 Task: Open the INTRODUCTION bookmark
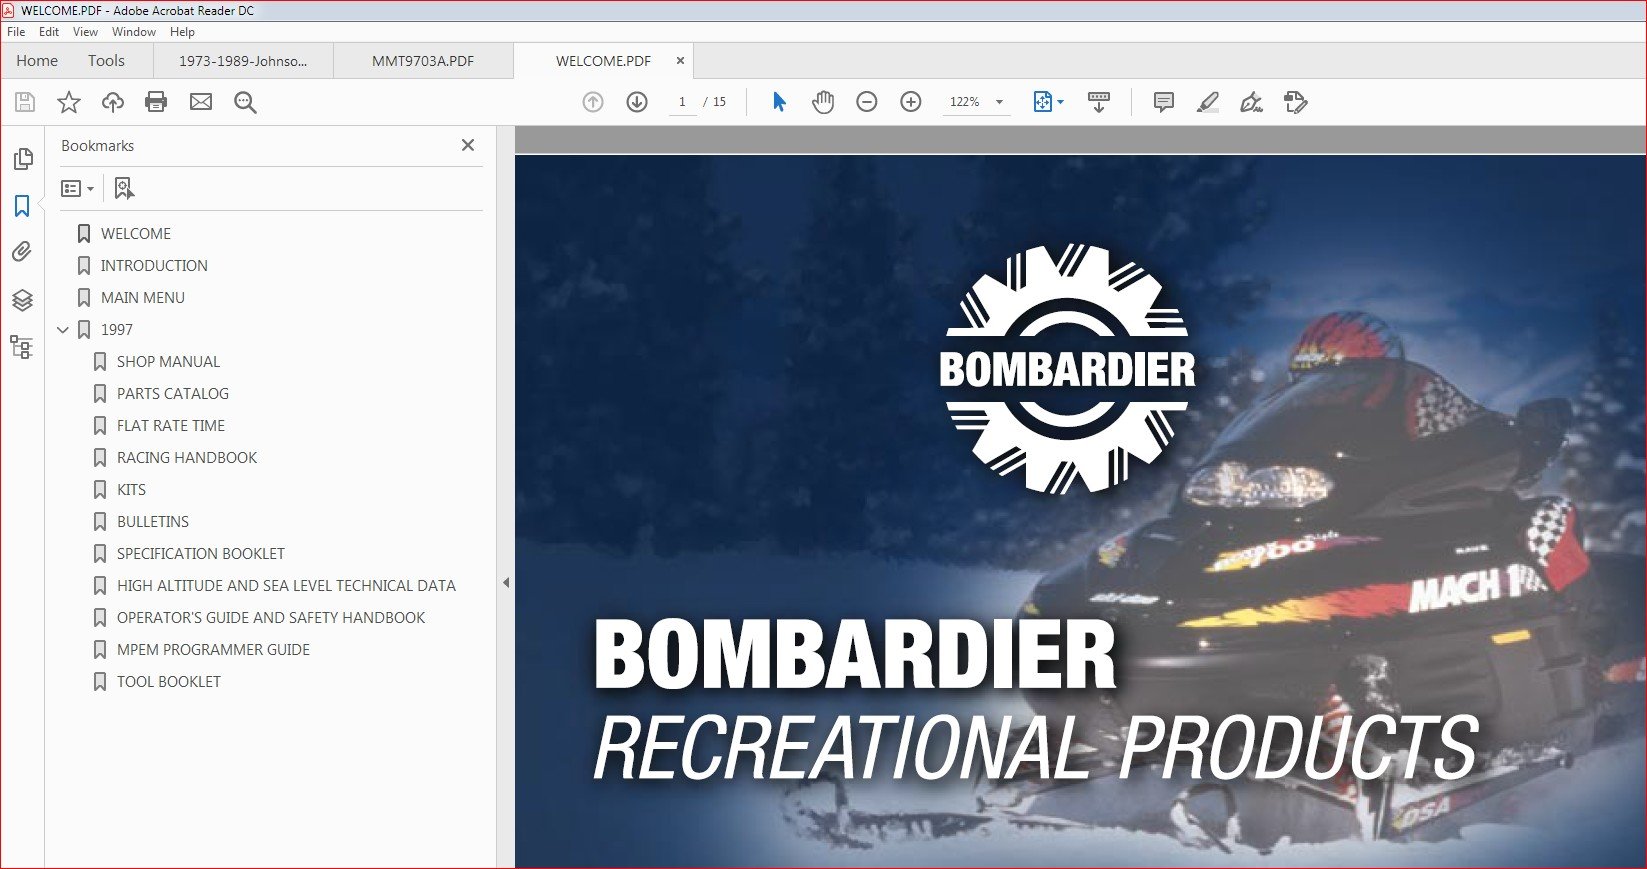pyautogui.click(x=154, y=266)
